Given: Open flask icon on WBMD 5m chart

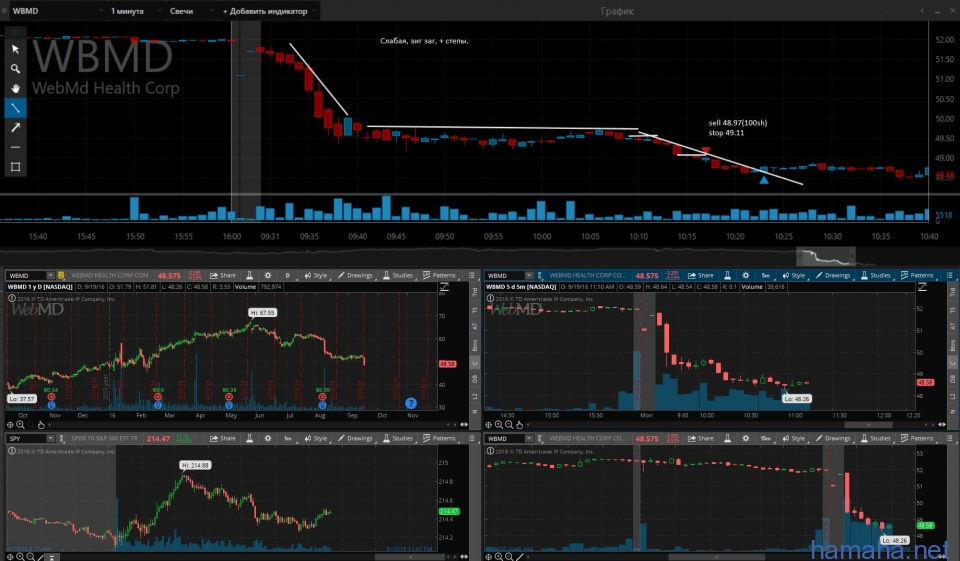Looking at the screenshot, I should [727, 276].
